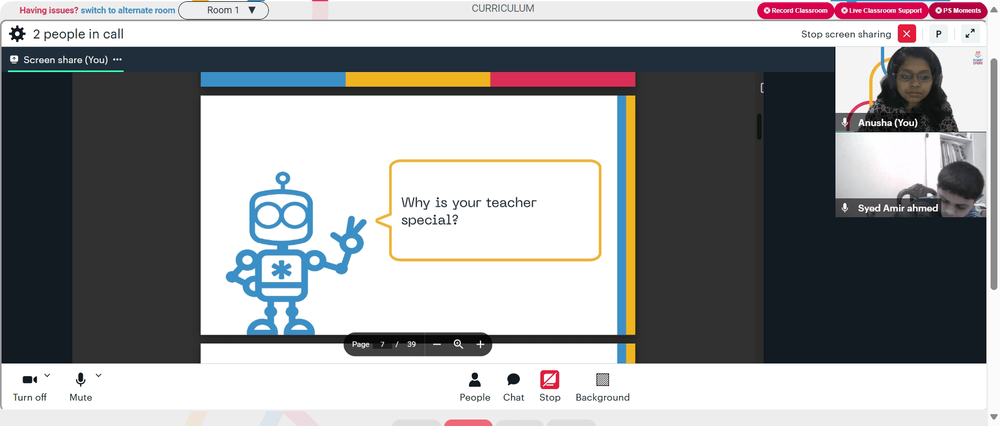The width and height of the screenshot is (1000, 426).
Task: Toggle the P button in header
Action: click(x=938, y=34)
